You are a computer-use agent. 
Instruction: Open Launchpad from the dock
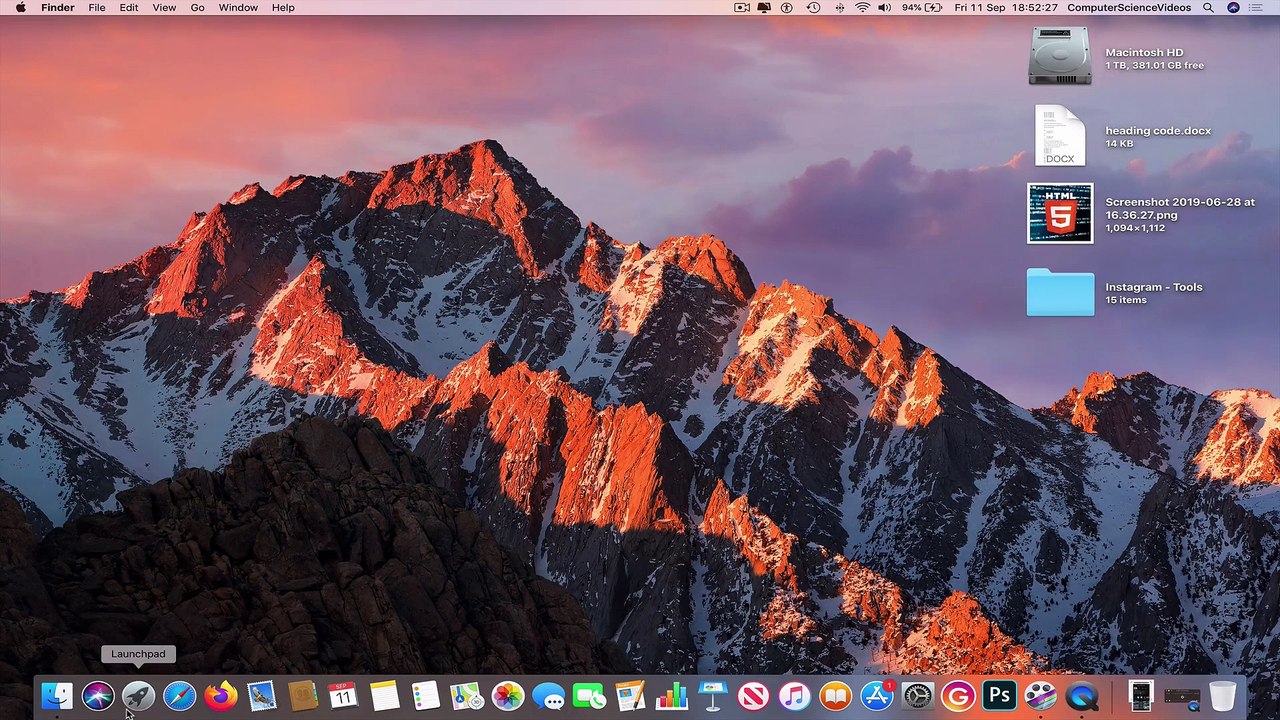138,696
